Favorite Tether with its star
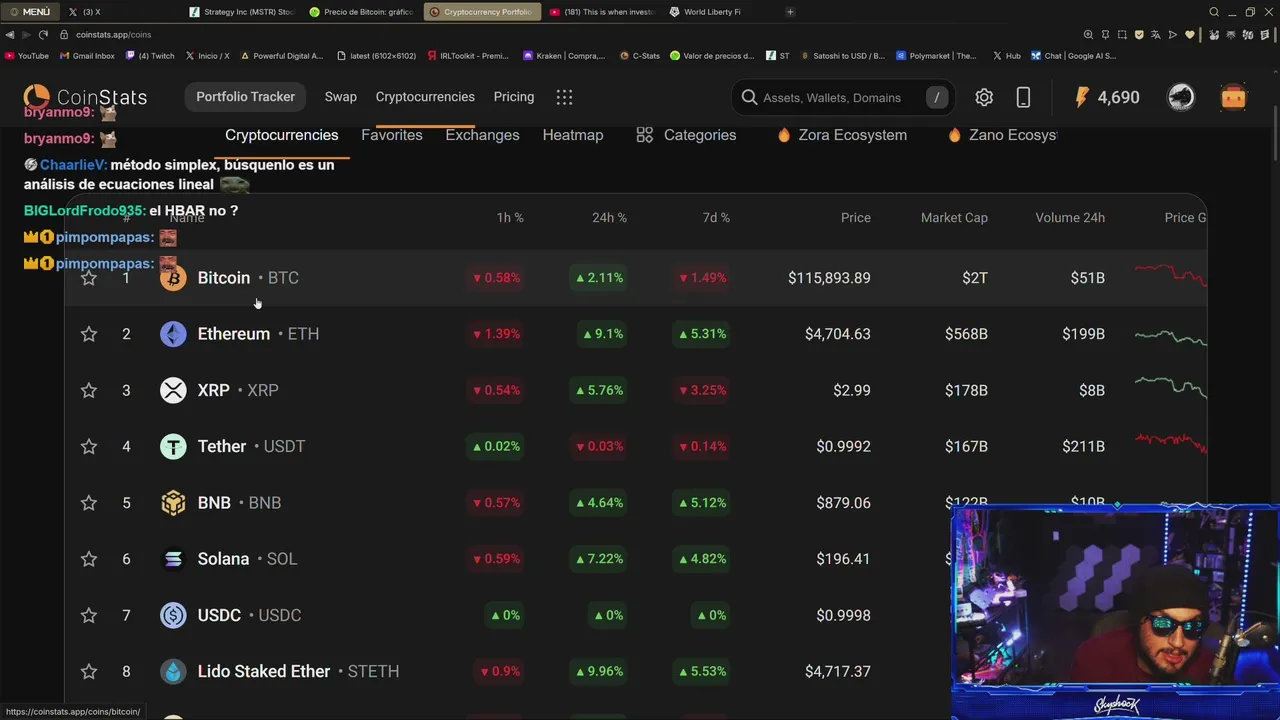Viewport: 1280px width, 720px height. (89, 446)
